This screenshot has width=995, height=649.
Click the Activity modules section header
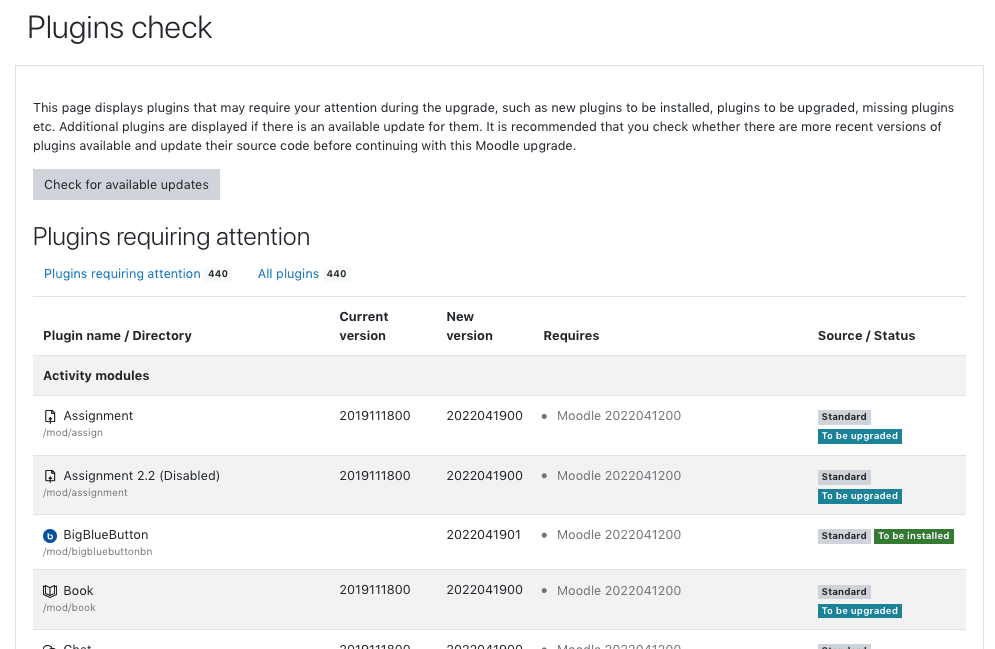tap(95, 375)
